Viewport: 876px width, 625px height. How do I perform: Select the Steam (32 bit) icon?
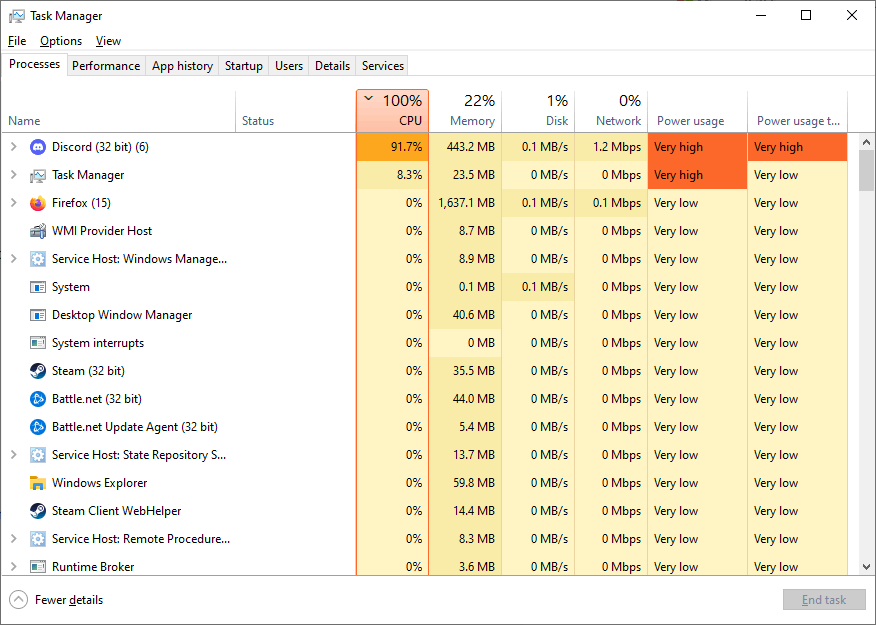37,371
